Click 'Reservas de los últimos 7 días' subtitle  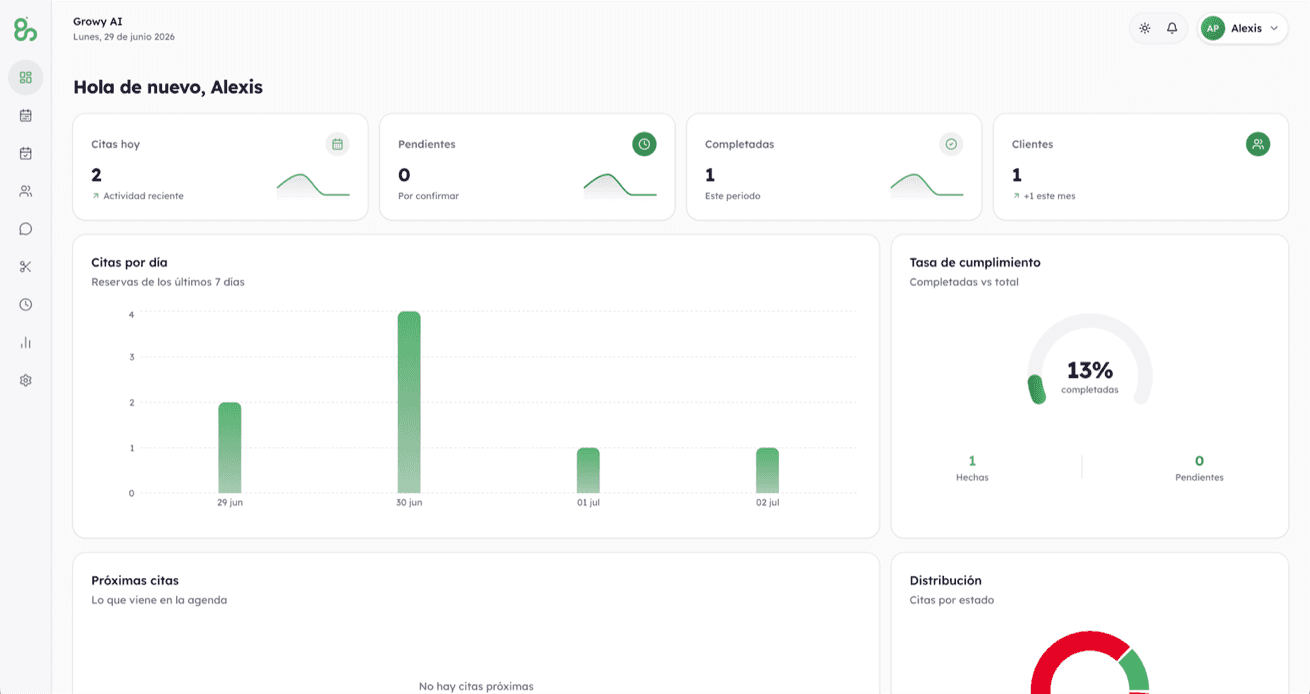coord(168,282)
